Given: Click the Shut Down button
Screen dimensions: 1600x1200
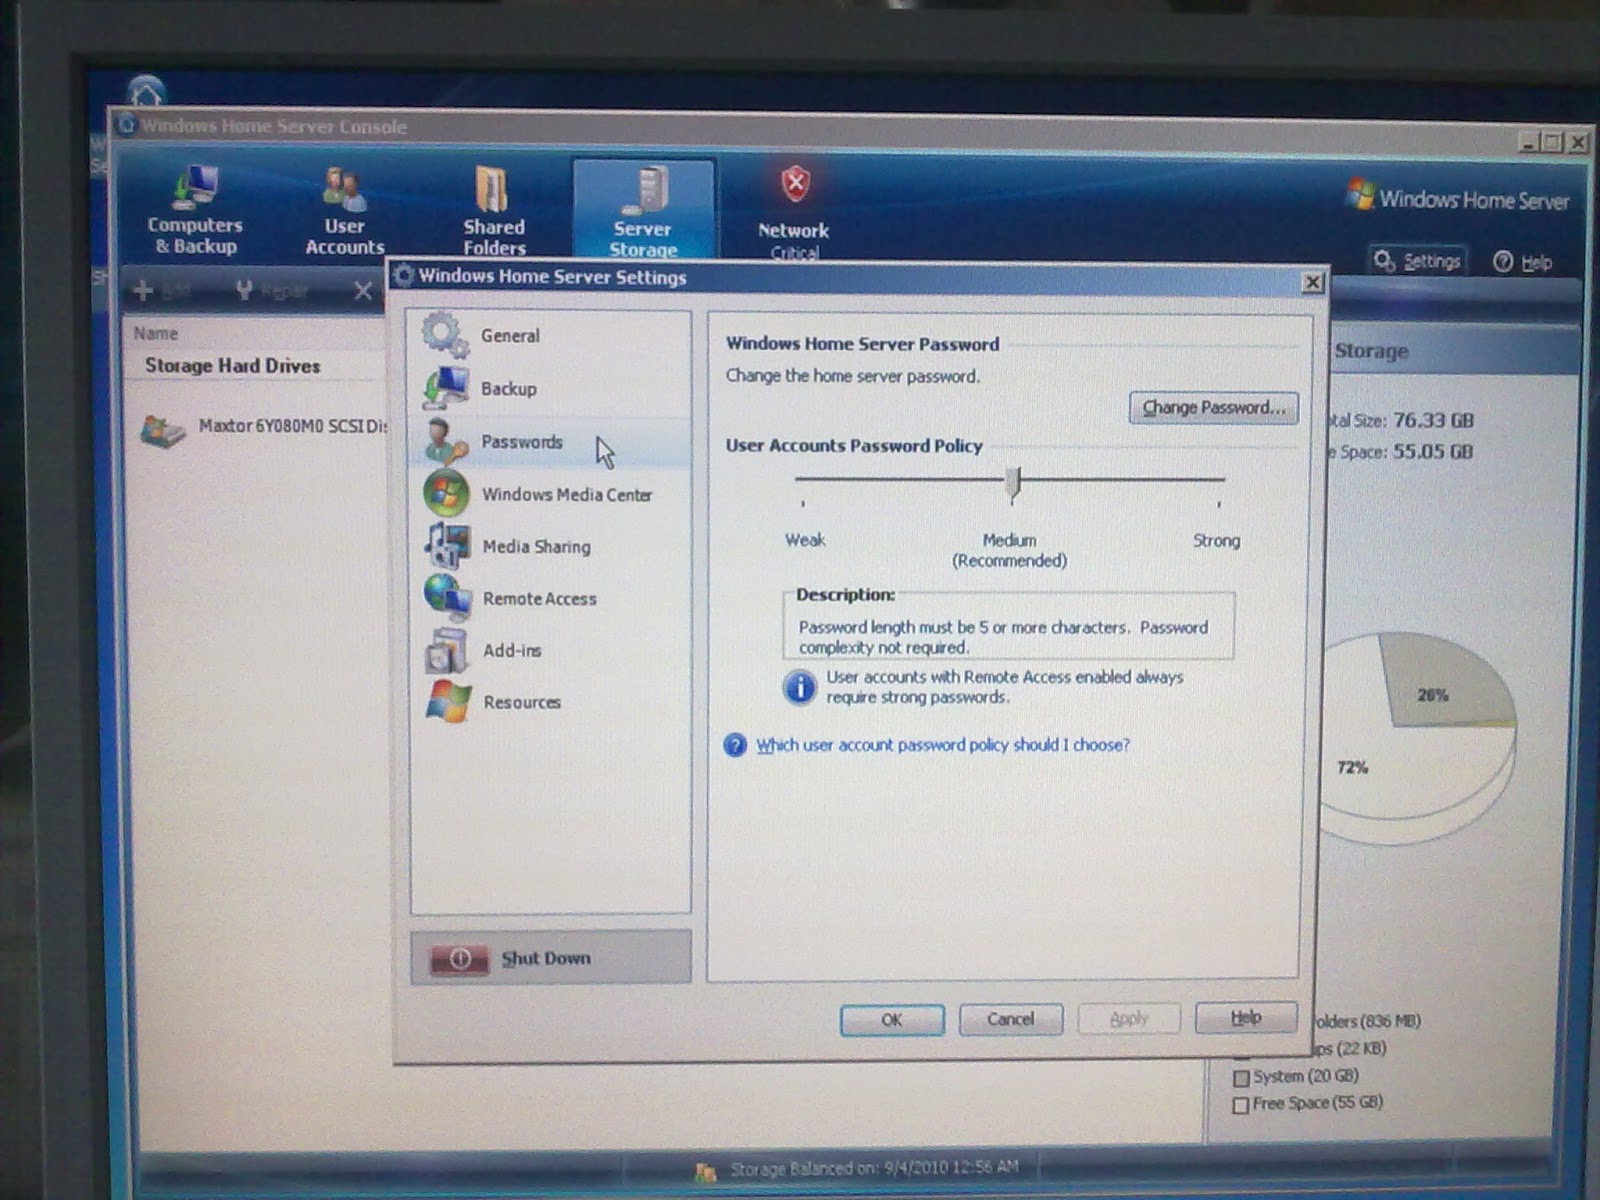Looking at the screenshot, I should pos(550,958).
